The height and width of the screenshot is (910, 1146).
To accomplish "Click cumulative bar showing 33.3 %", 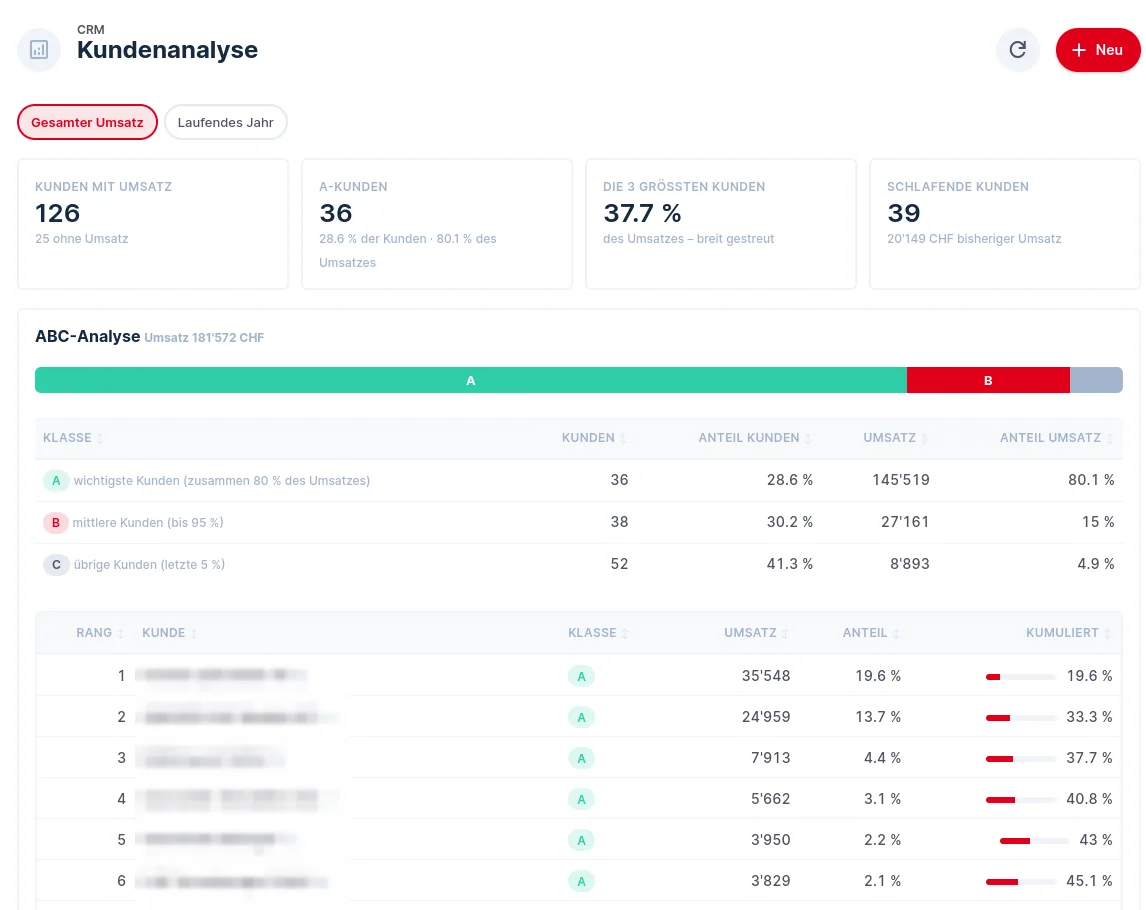I will [x=1020, y=718].
